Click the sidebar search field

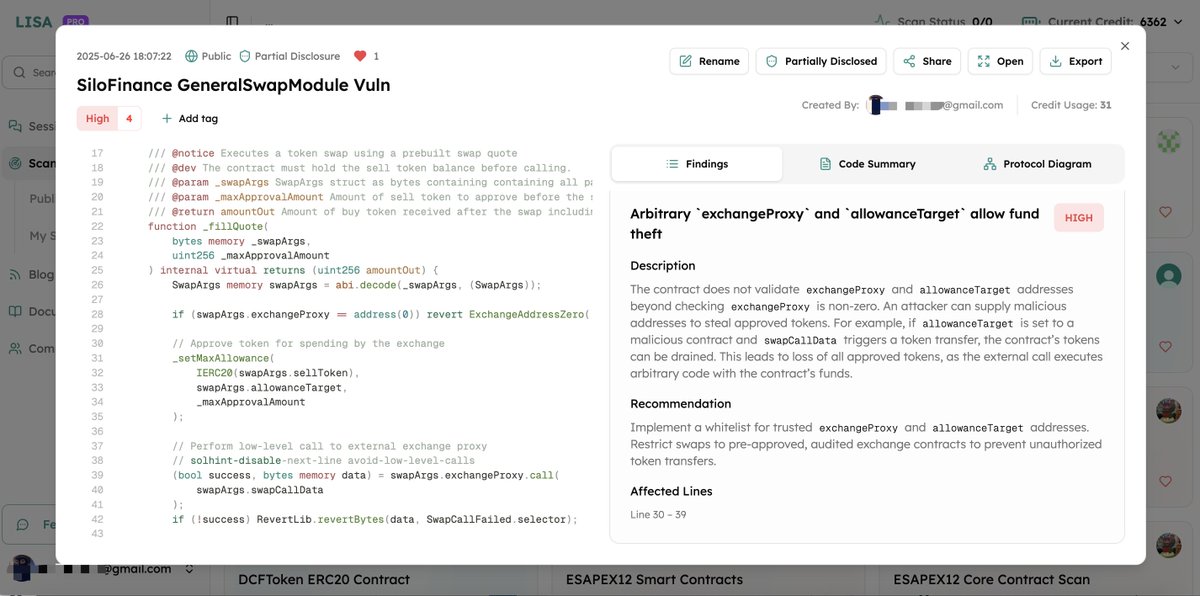[30, 72]
